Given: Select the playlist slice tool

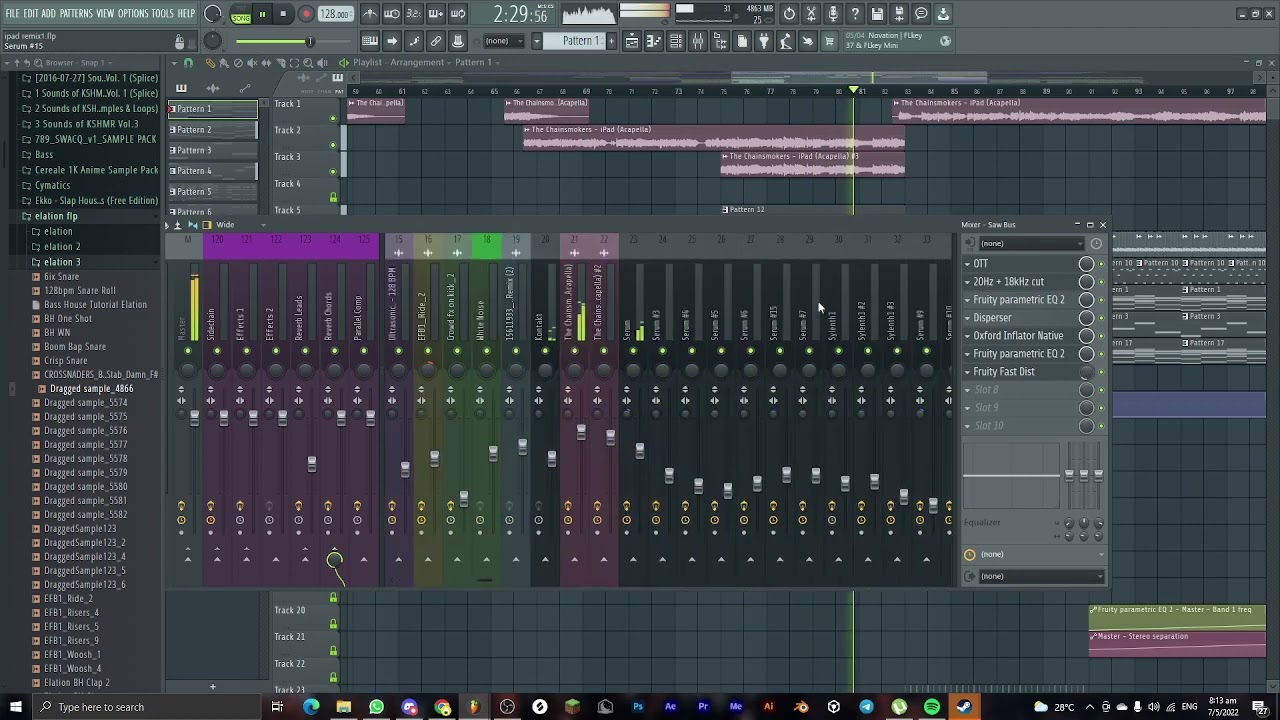Looking at the screenshot, I should coord(280,62).
